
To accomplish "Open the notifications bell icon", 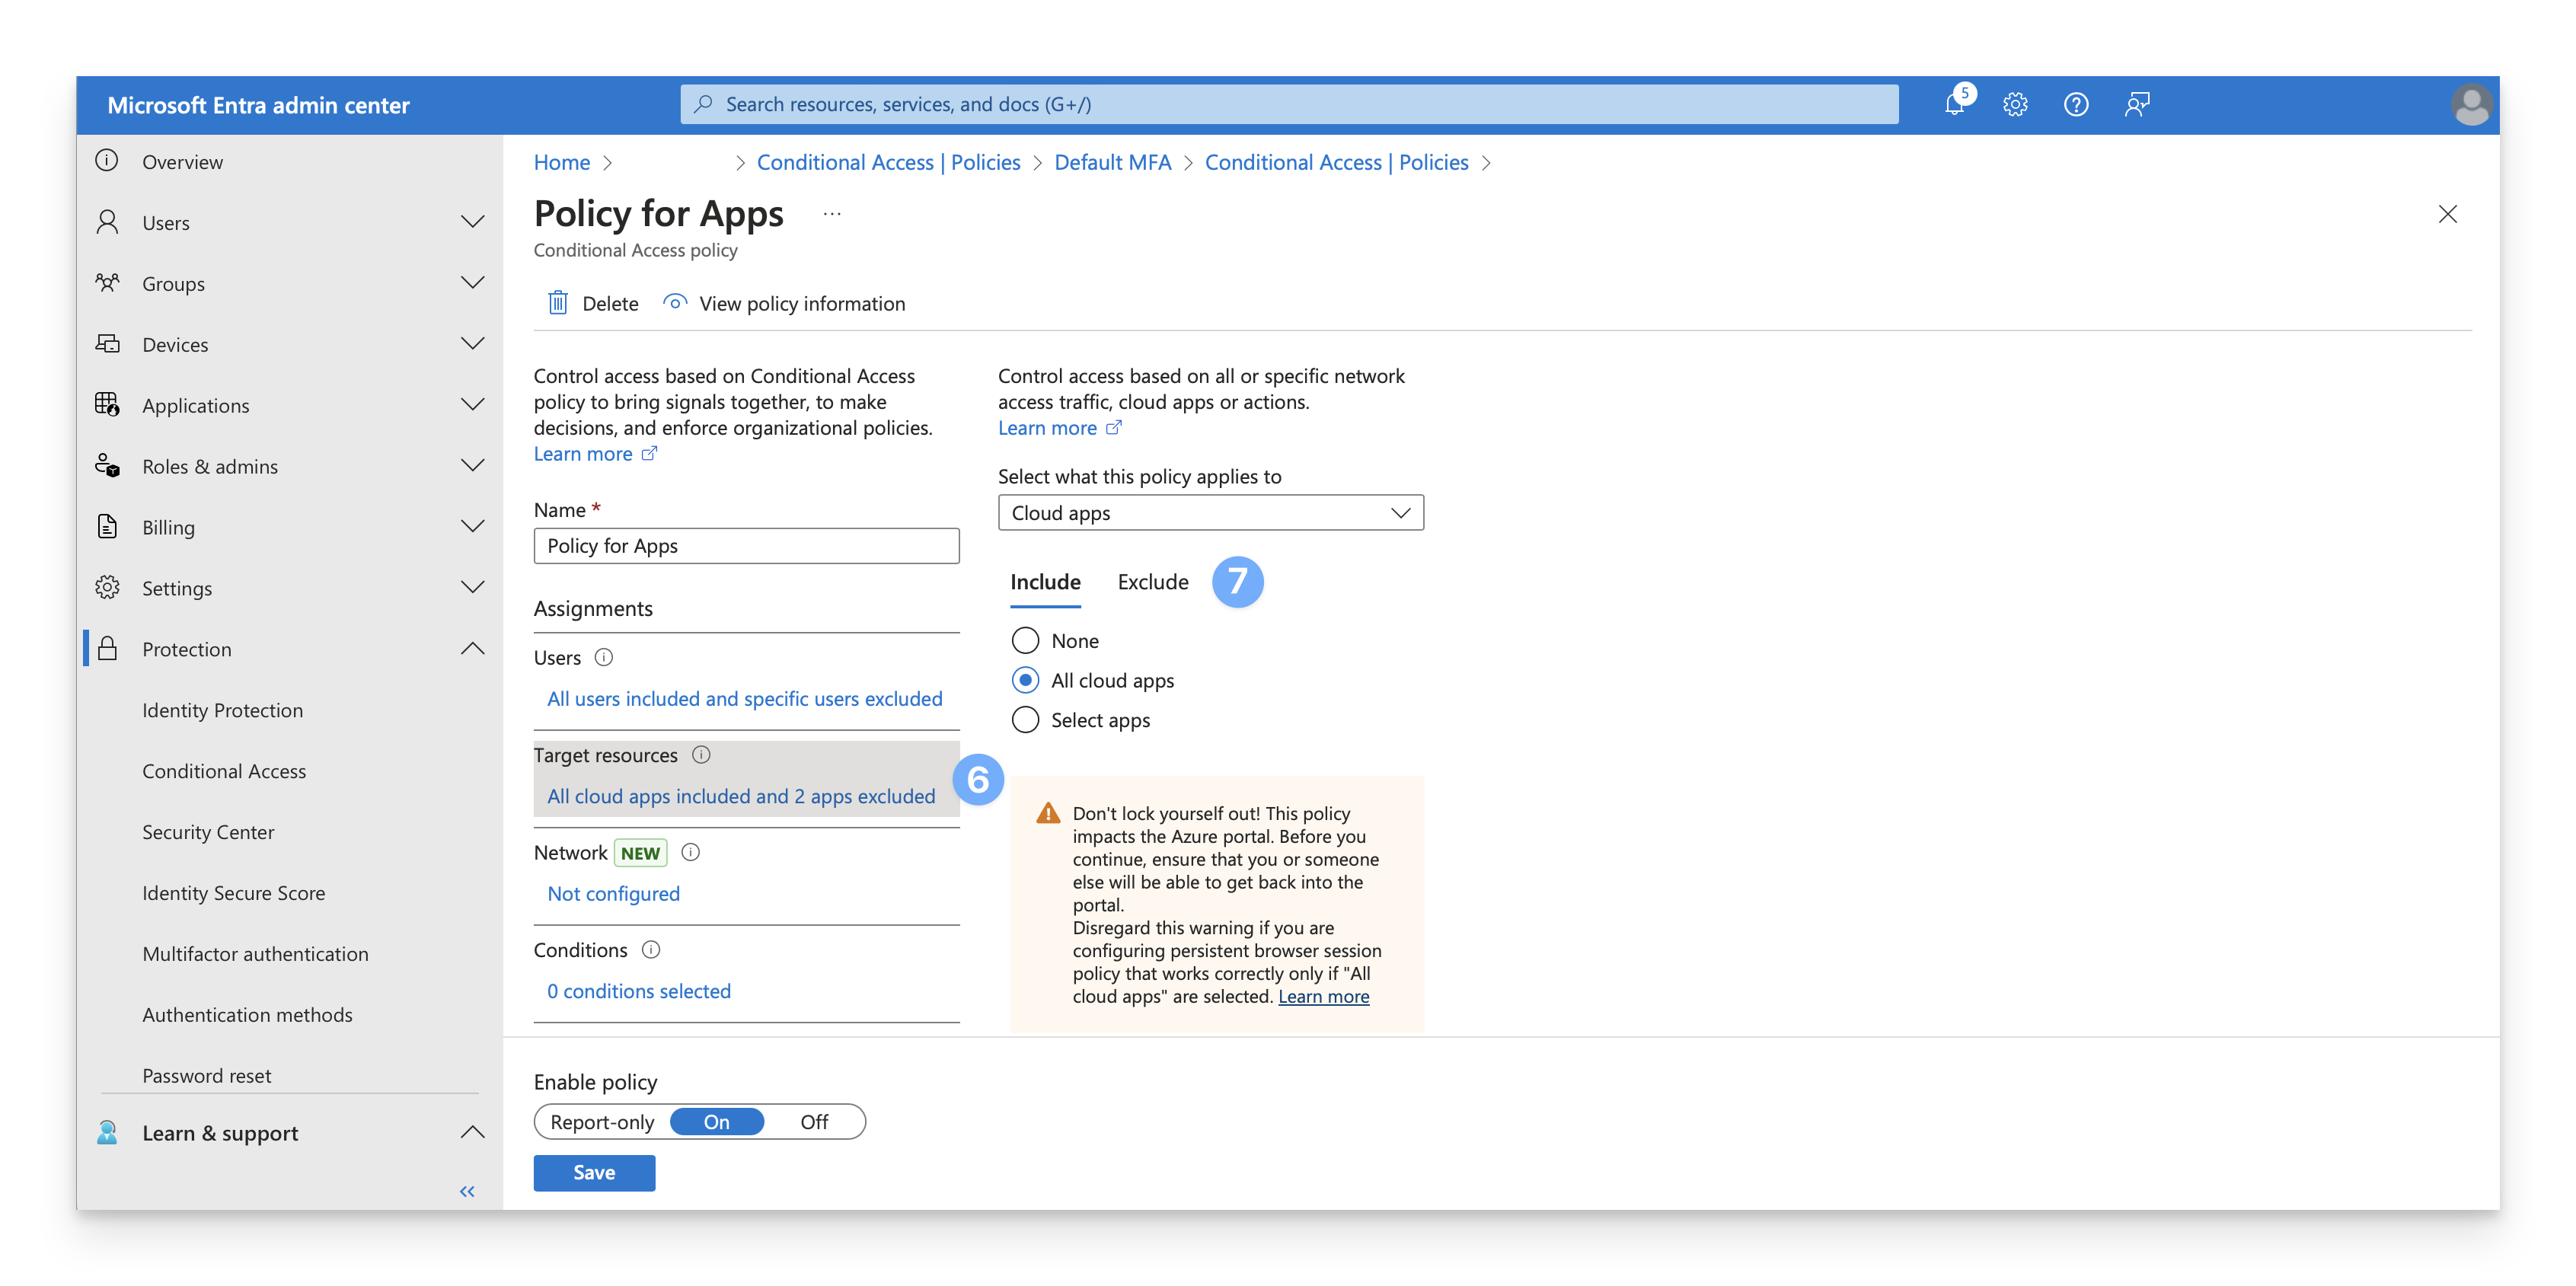I will (1954, 104).
